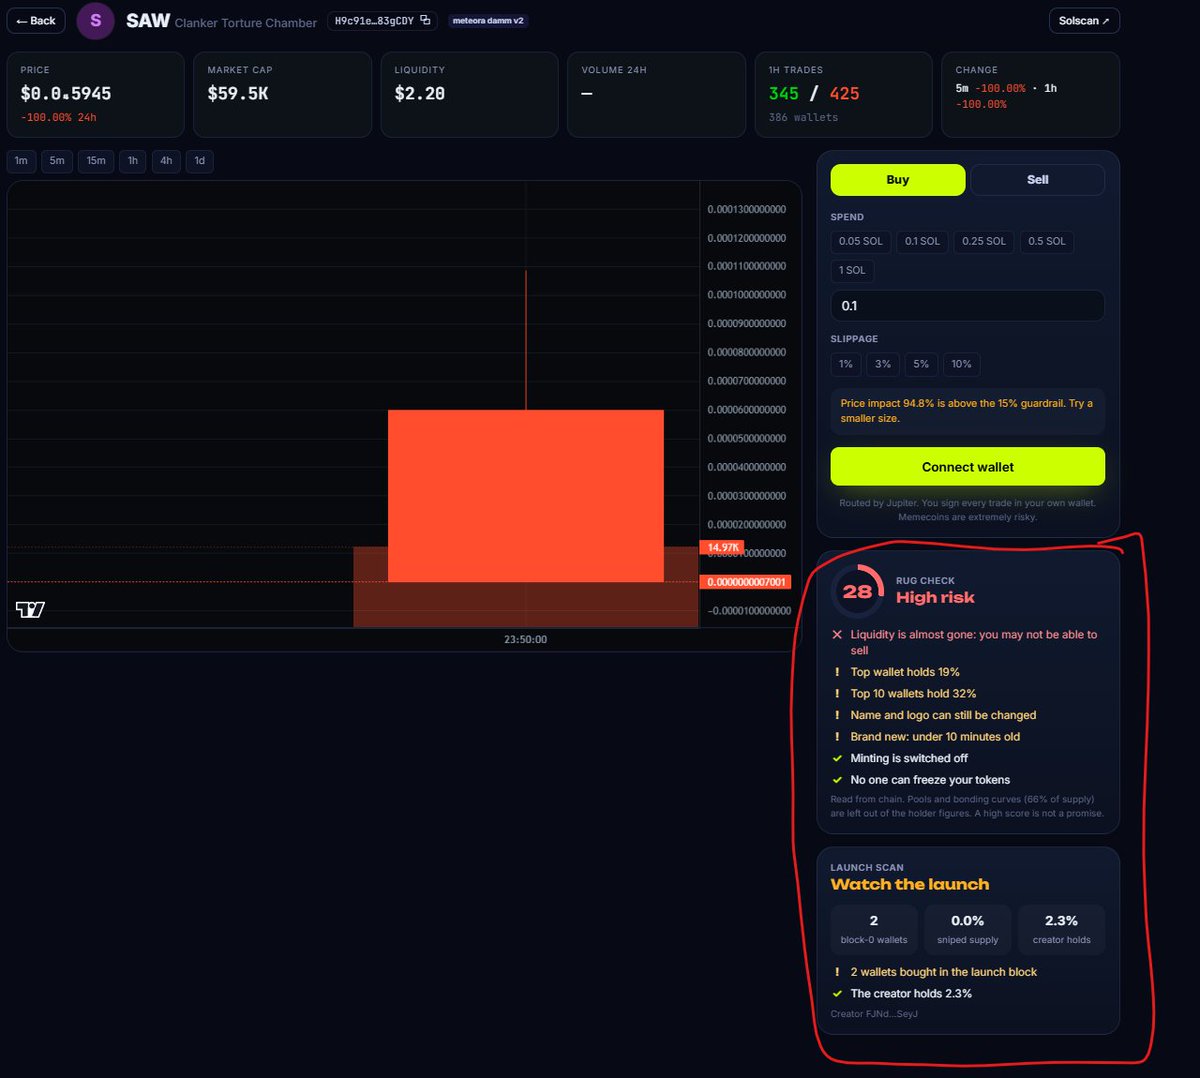
Task: Choose the 1 SOL spend preset
Action: [853, 270]
